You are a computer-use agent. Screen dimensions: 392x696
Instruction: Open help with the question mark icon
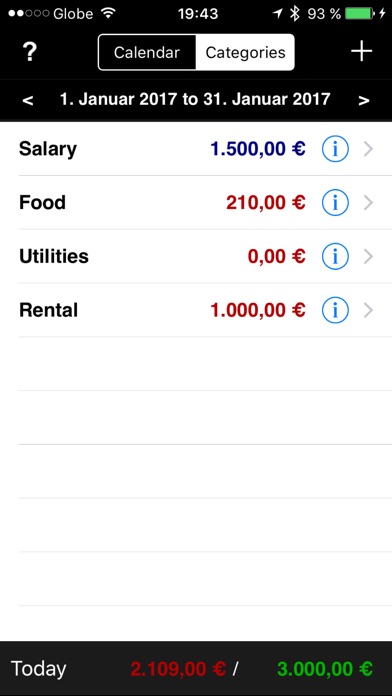30,52
